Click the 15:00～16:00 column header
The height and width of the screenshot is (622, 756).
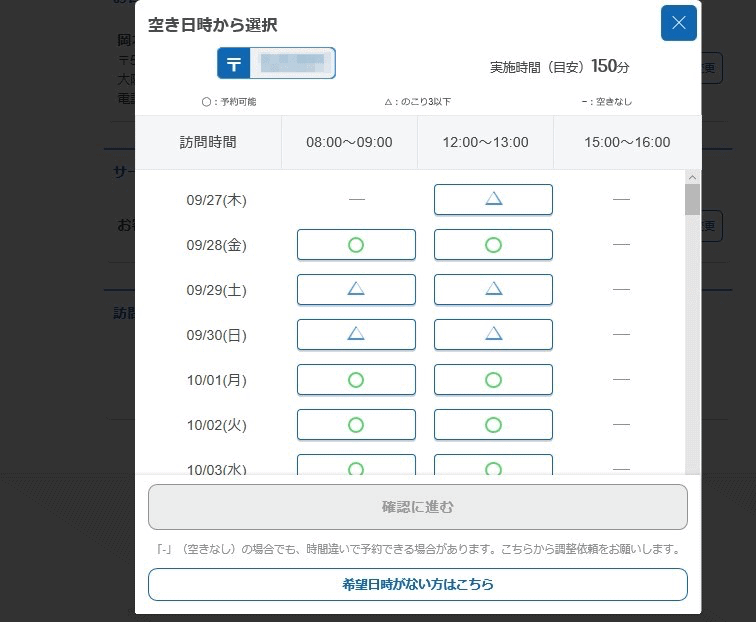point(627,142)
